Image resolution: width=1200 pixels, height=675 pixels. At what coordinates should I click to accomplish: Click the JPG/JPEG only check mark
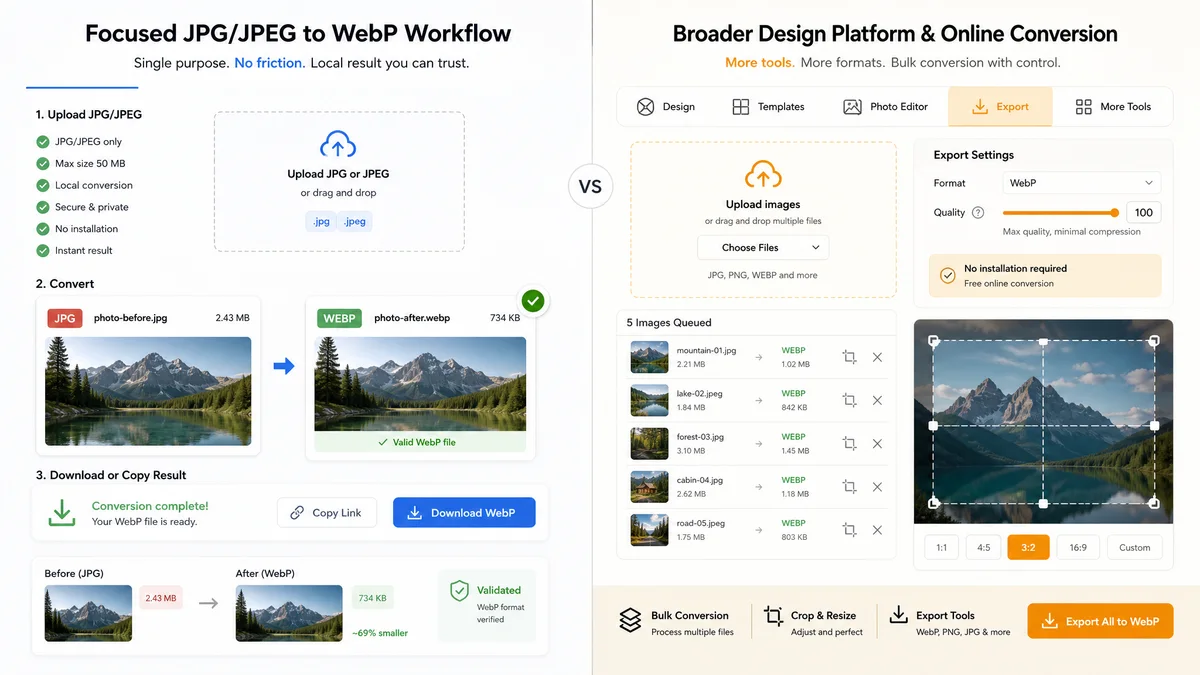pyautogui.click(x=42, y=142)
